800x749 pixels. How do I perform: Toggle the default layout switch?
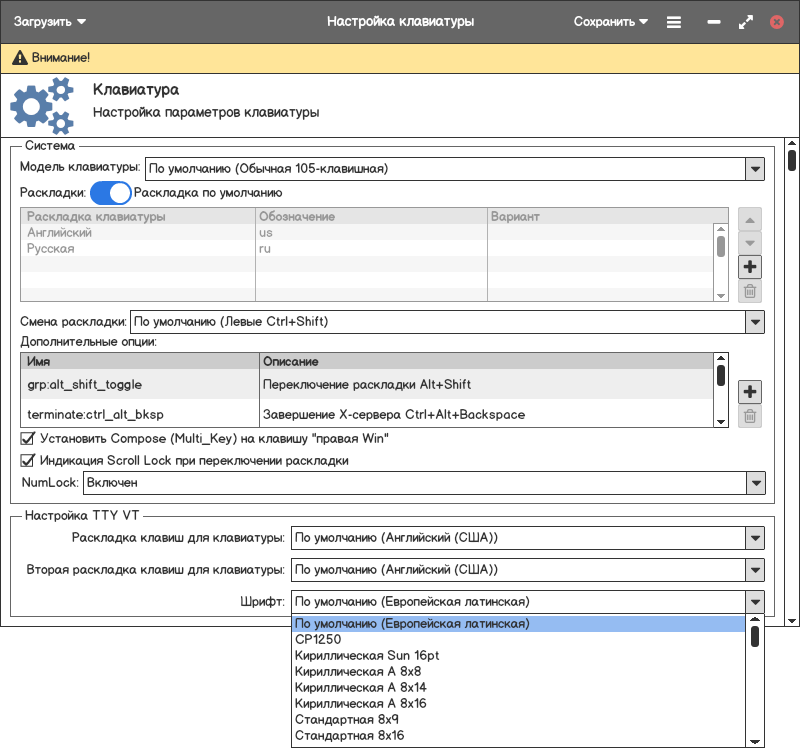tap(110, 193)
